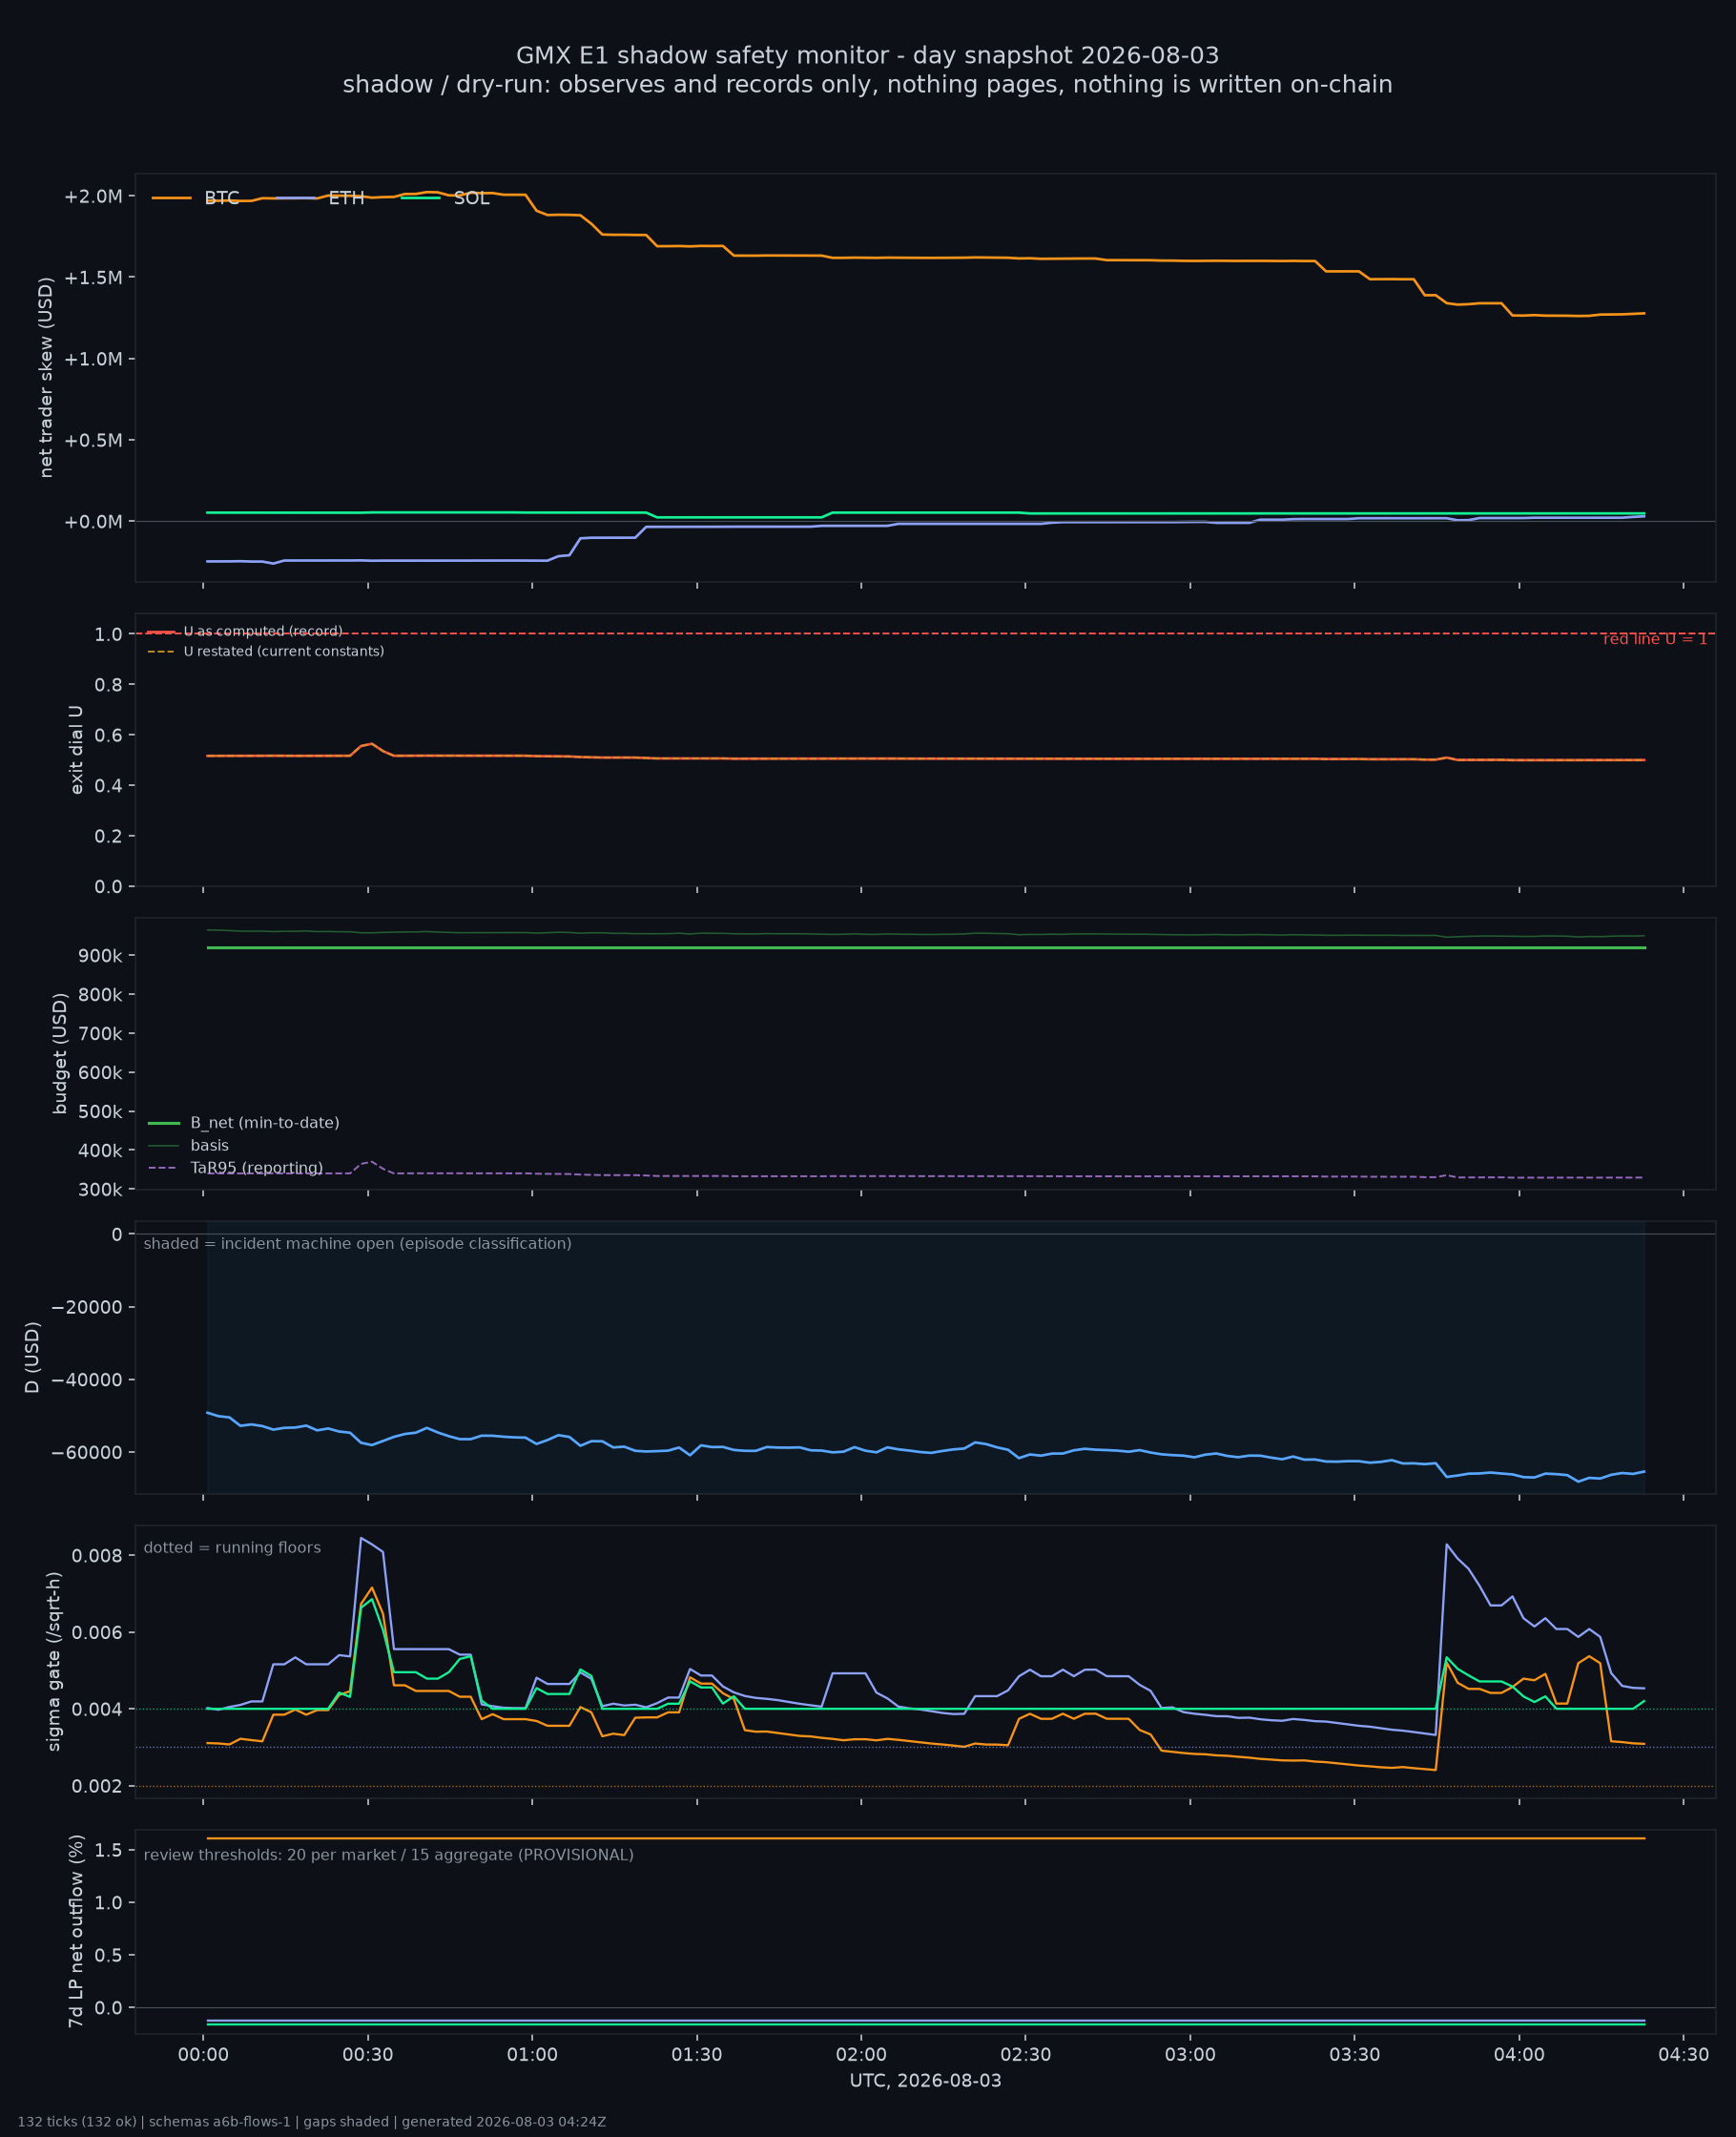
Task: Click the '300k' budget tick label
Action: [x=100, y=1190]
